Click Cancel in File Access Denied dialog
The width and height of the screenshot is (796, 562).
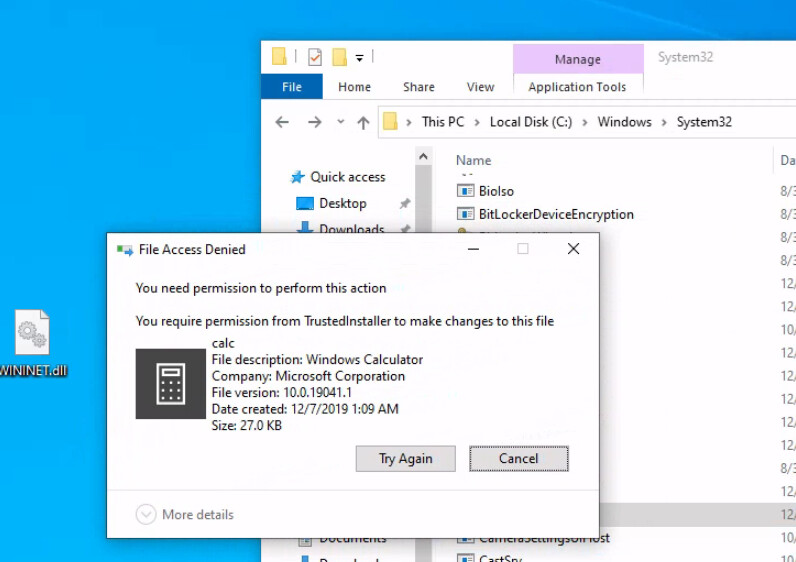point(518,459)
